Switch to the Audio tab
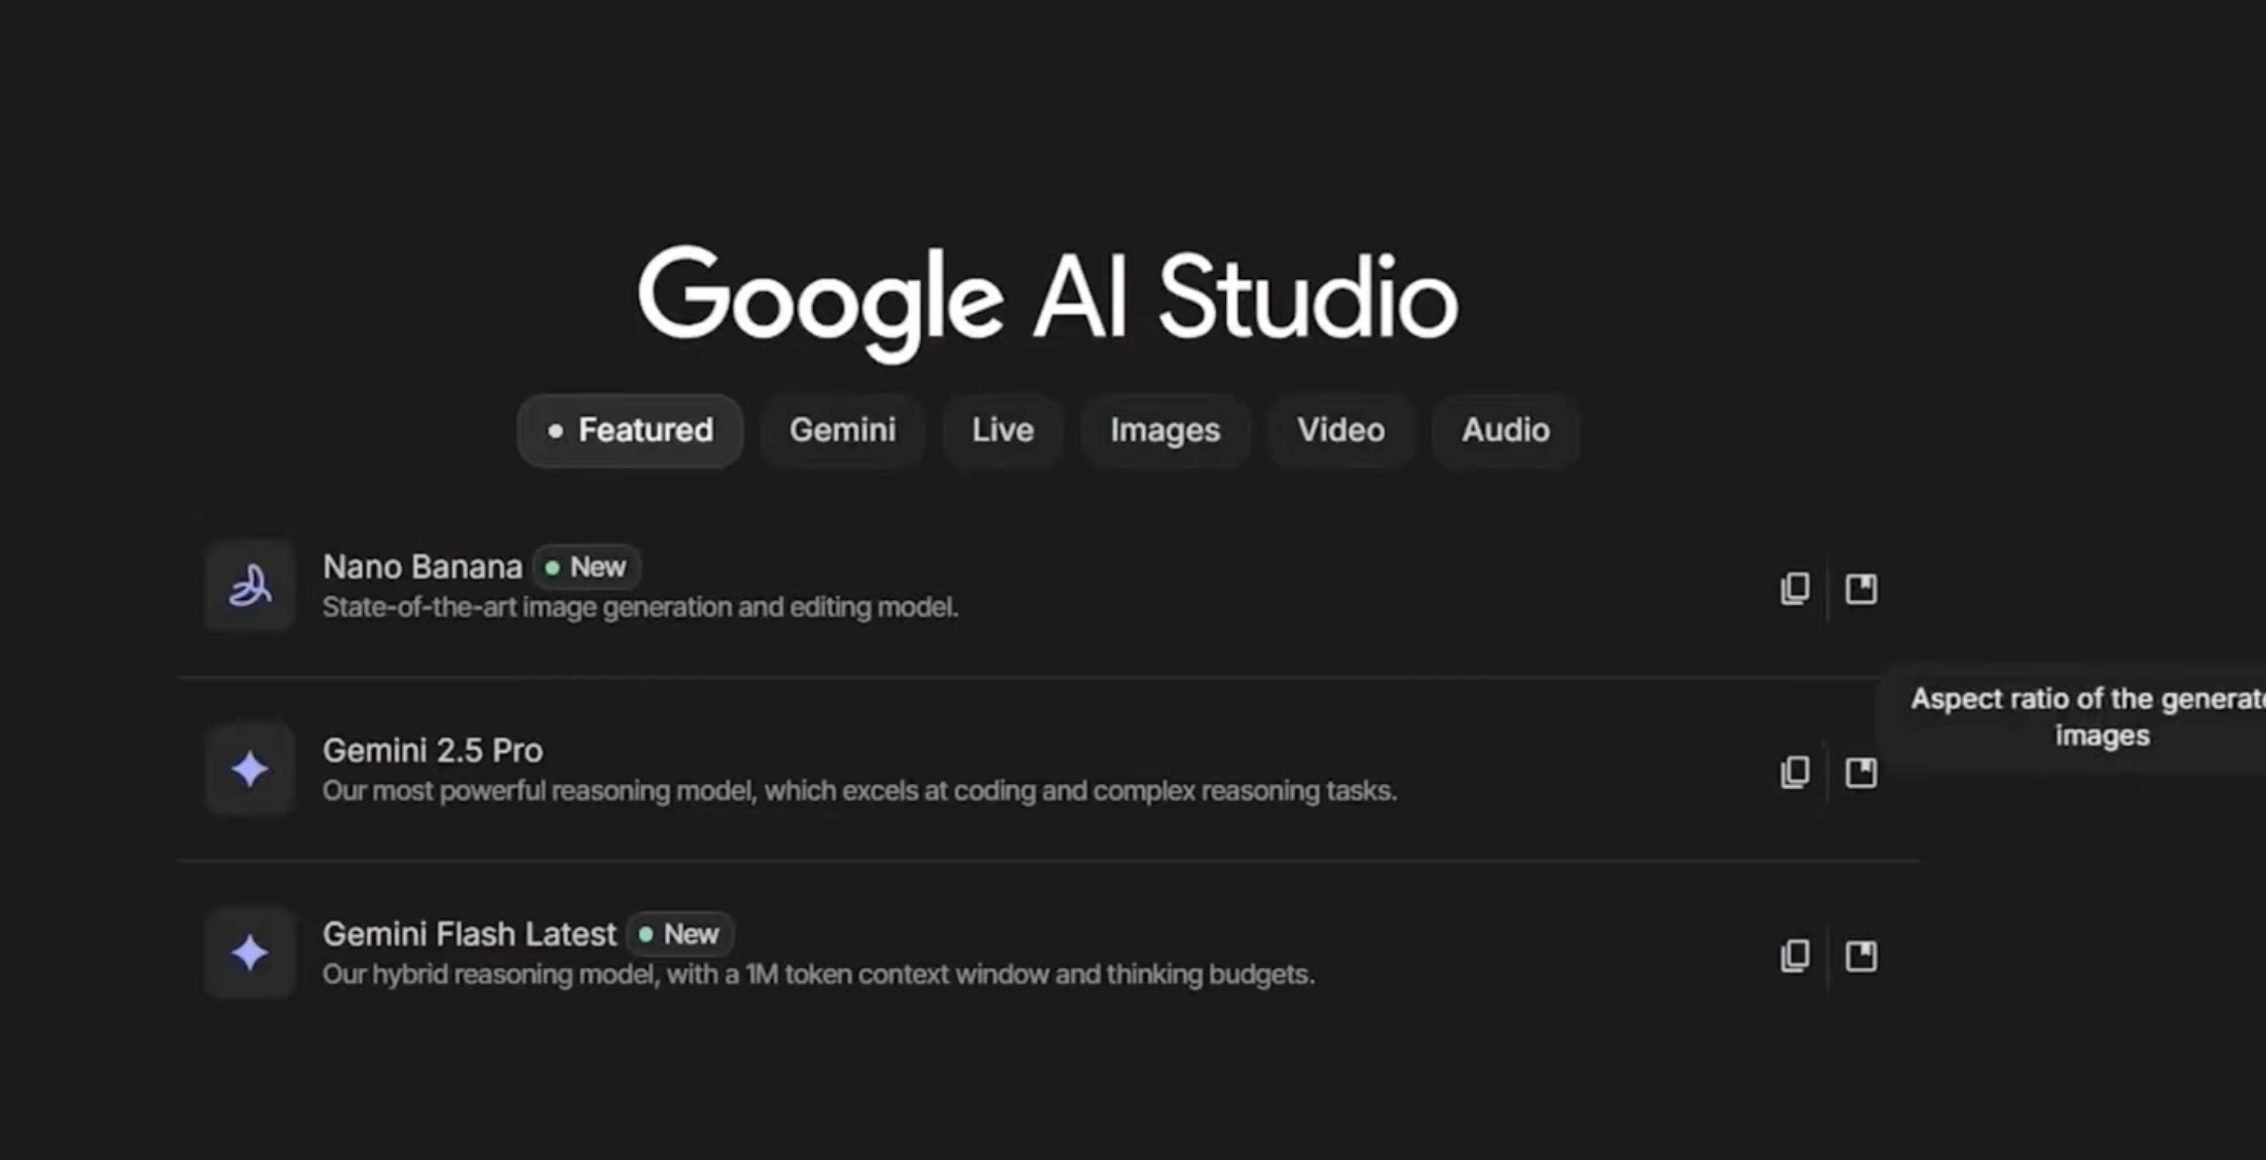Screen dimensions: 2266x1160 (1505, 430)
